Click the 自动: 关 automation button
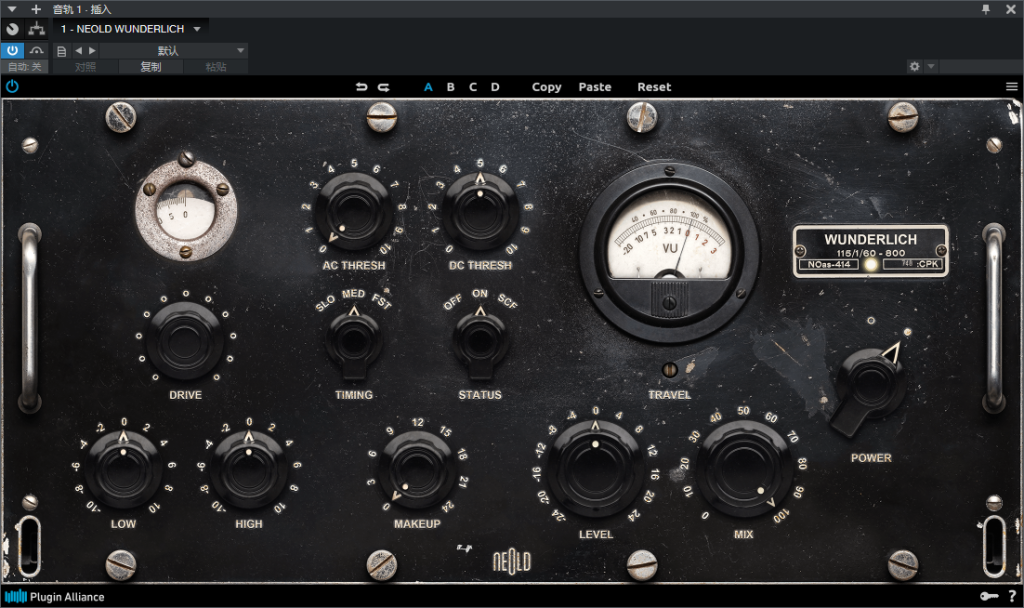 [x=25, y=67]
